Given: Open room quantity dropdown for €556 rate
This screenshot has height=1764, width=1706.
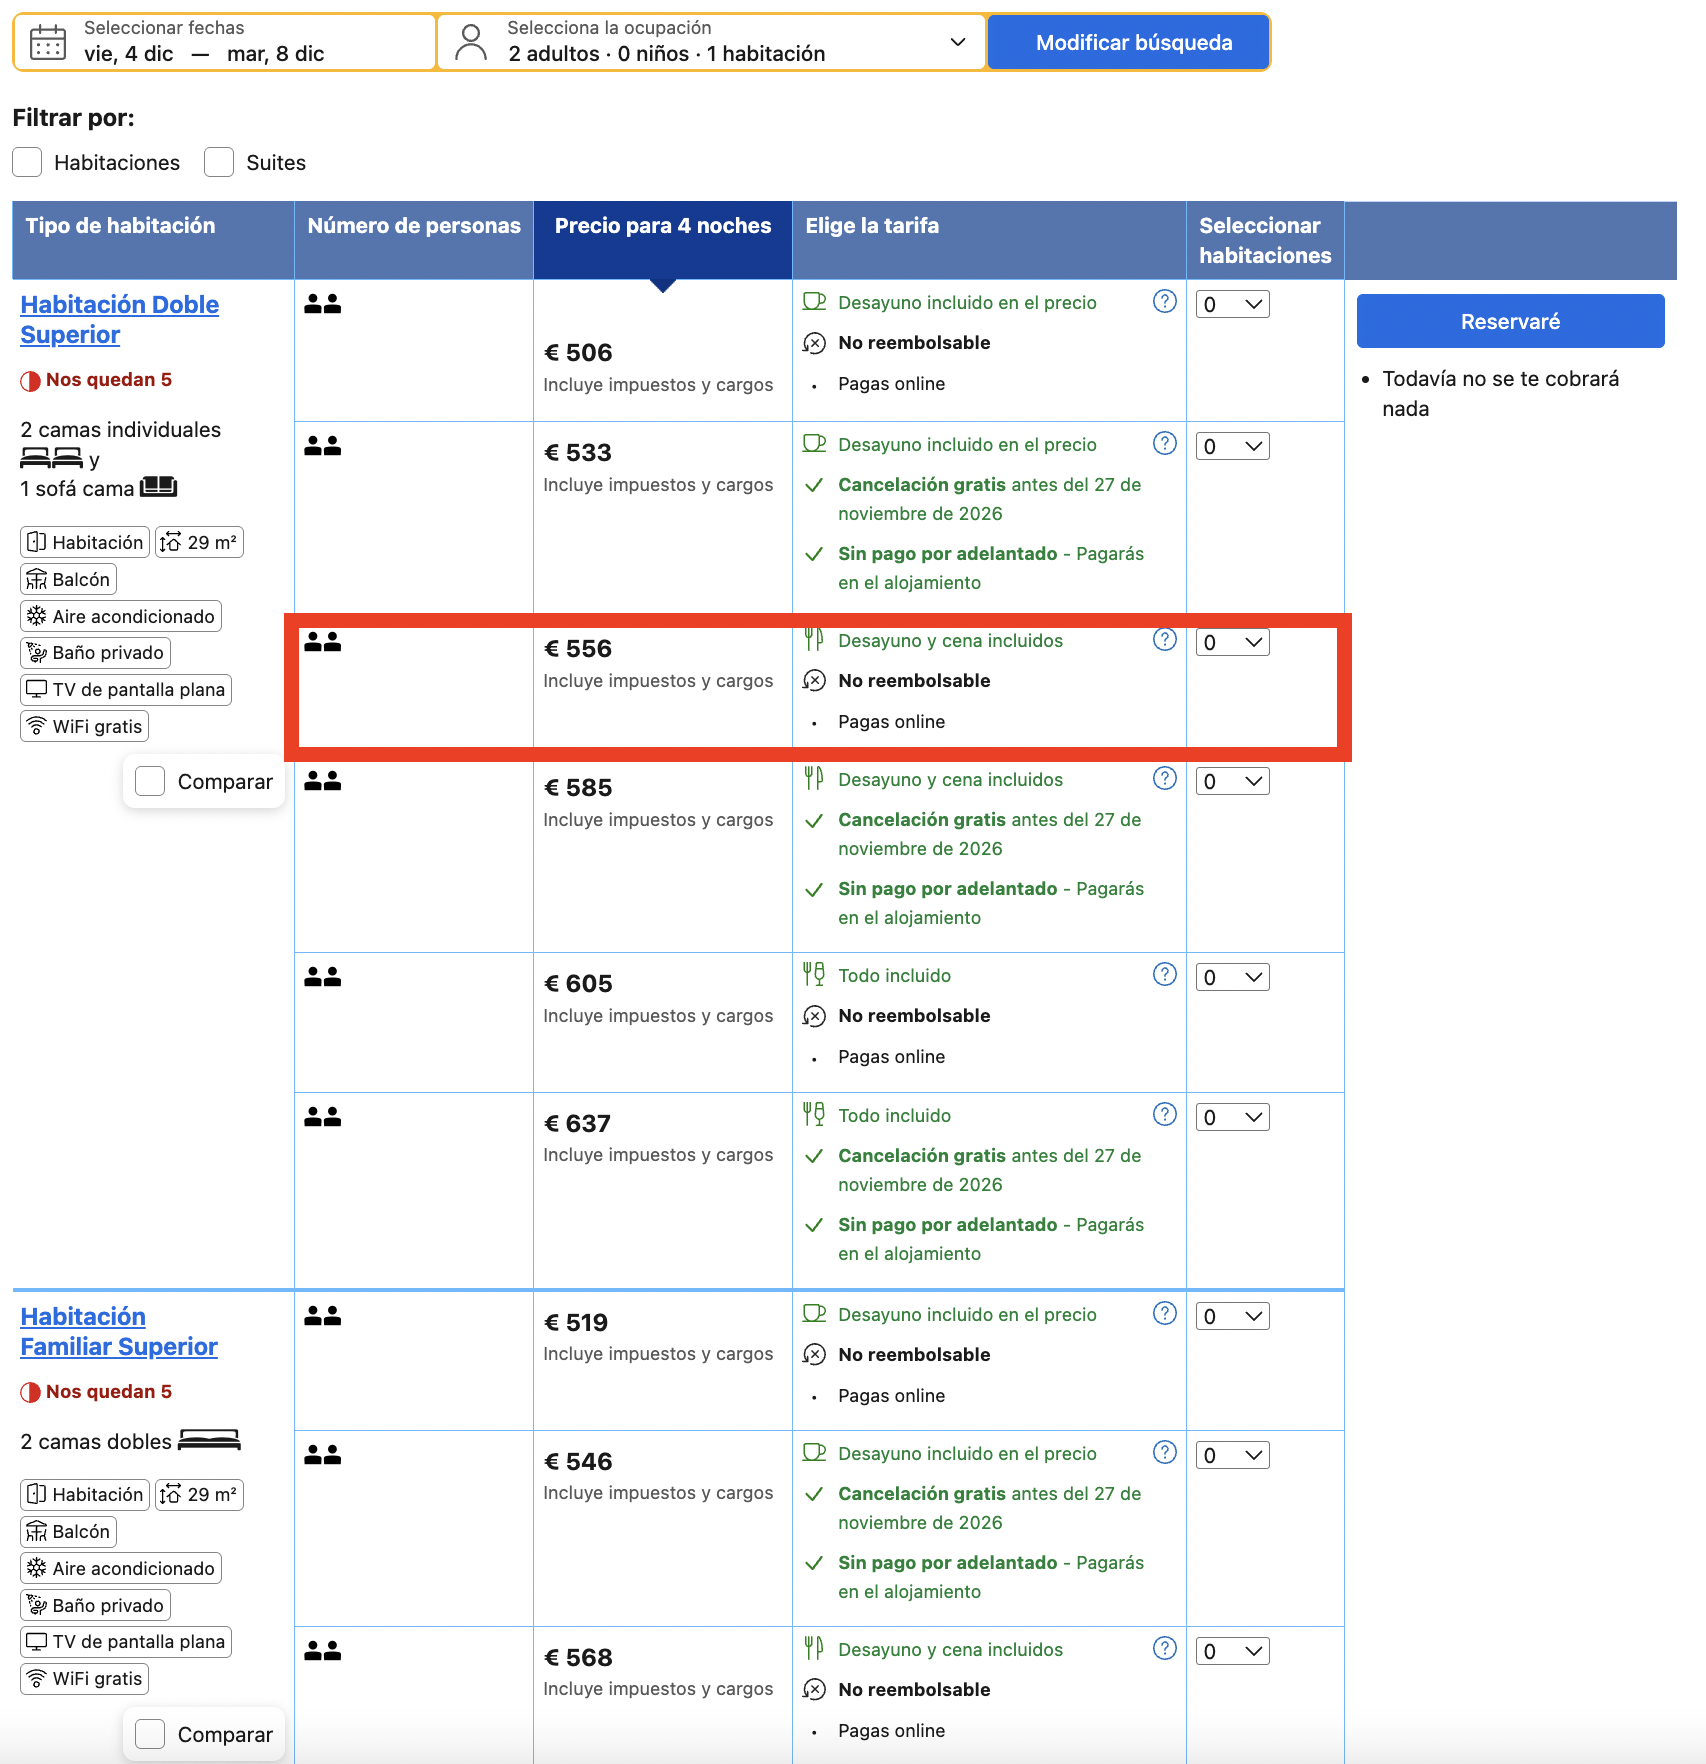Looking at the screenshot, I should click(x=1233, y=642).
